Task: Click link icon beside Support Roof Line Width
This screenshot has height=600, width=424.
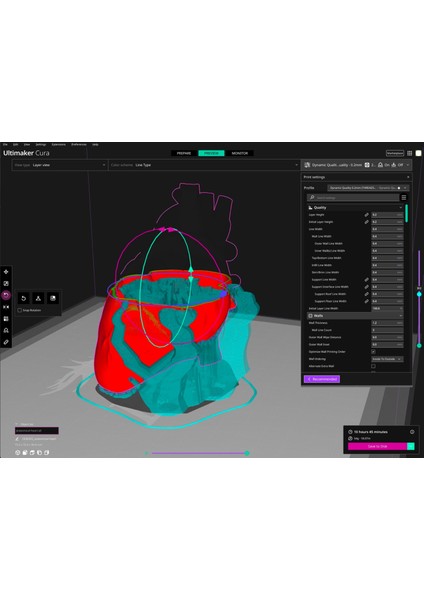Action: pos(366,294)
